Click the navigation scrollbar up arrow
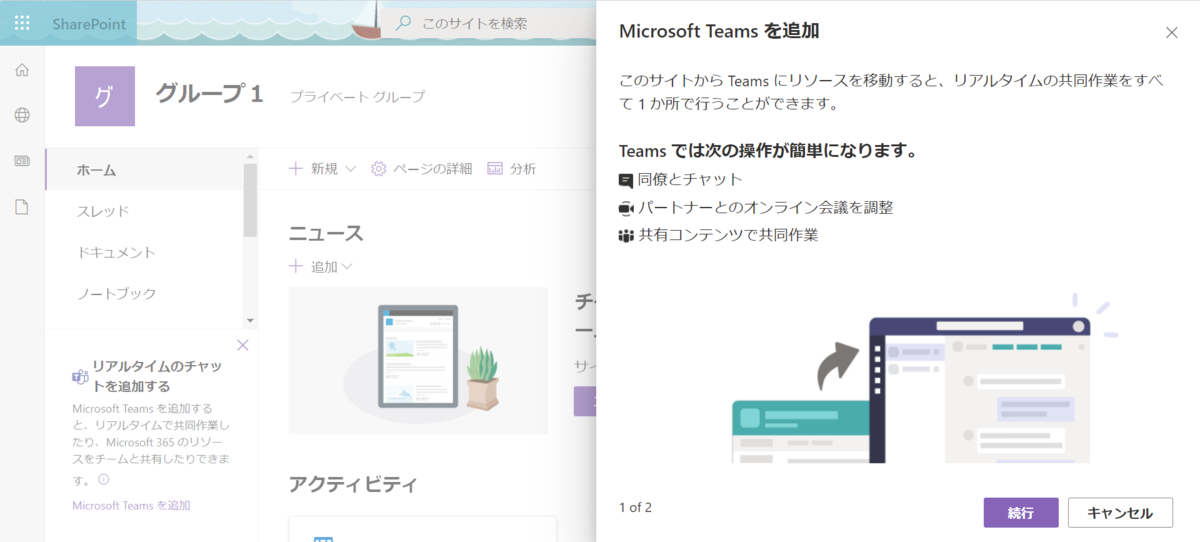 coord(251,156)
